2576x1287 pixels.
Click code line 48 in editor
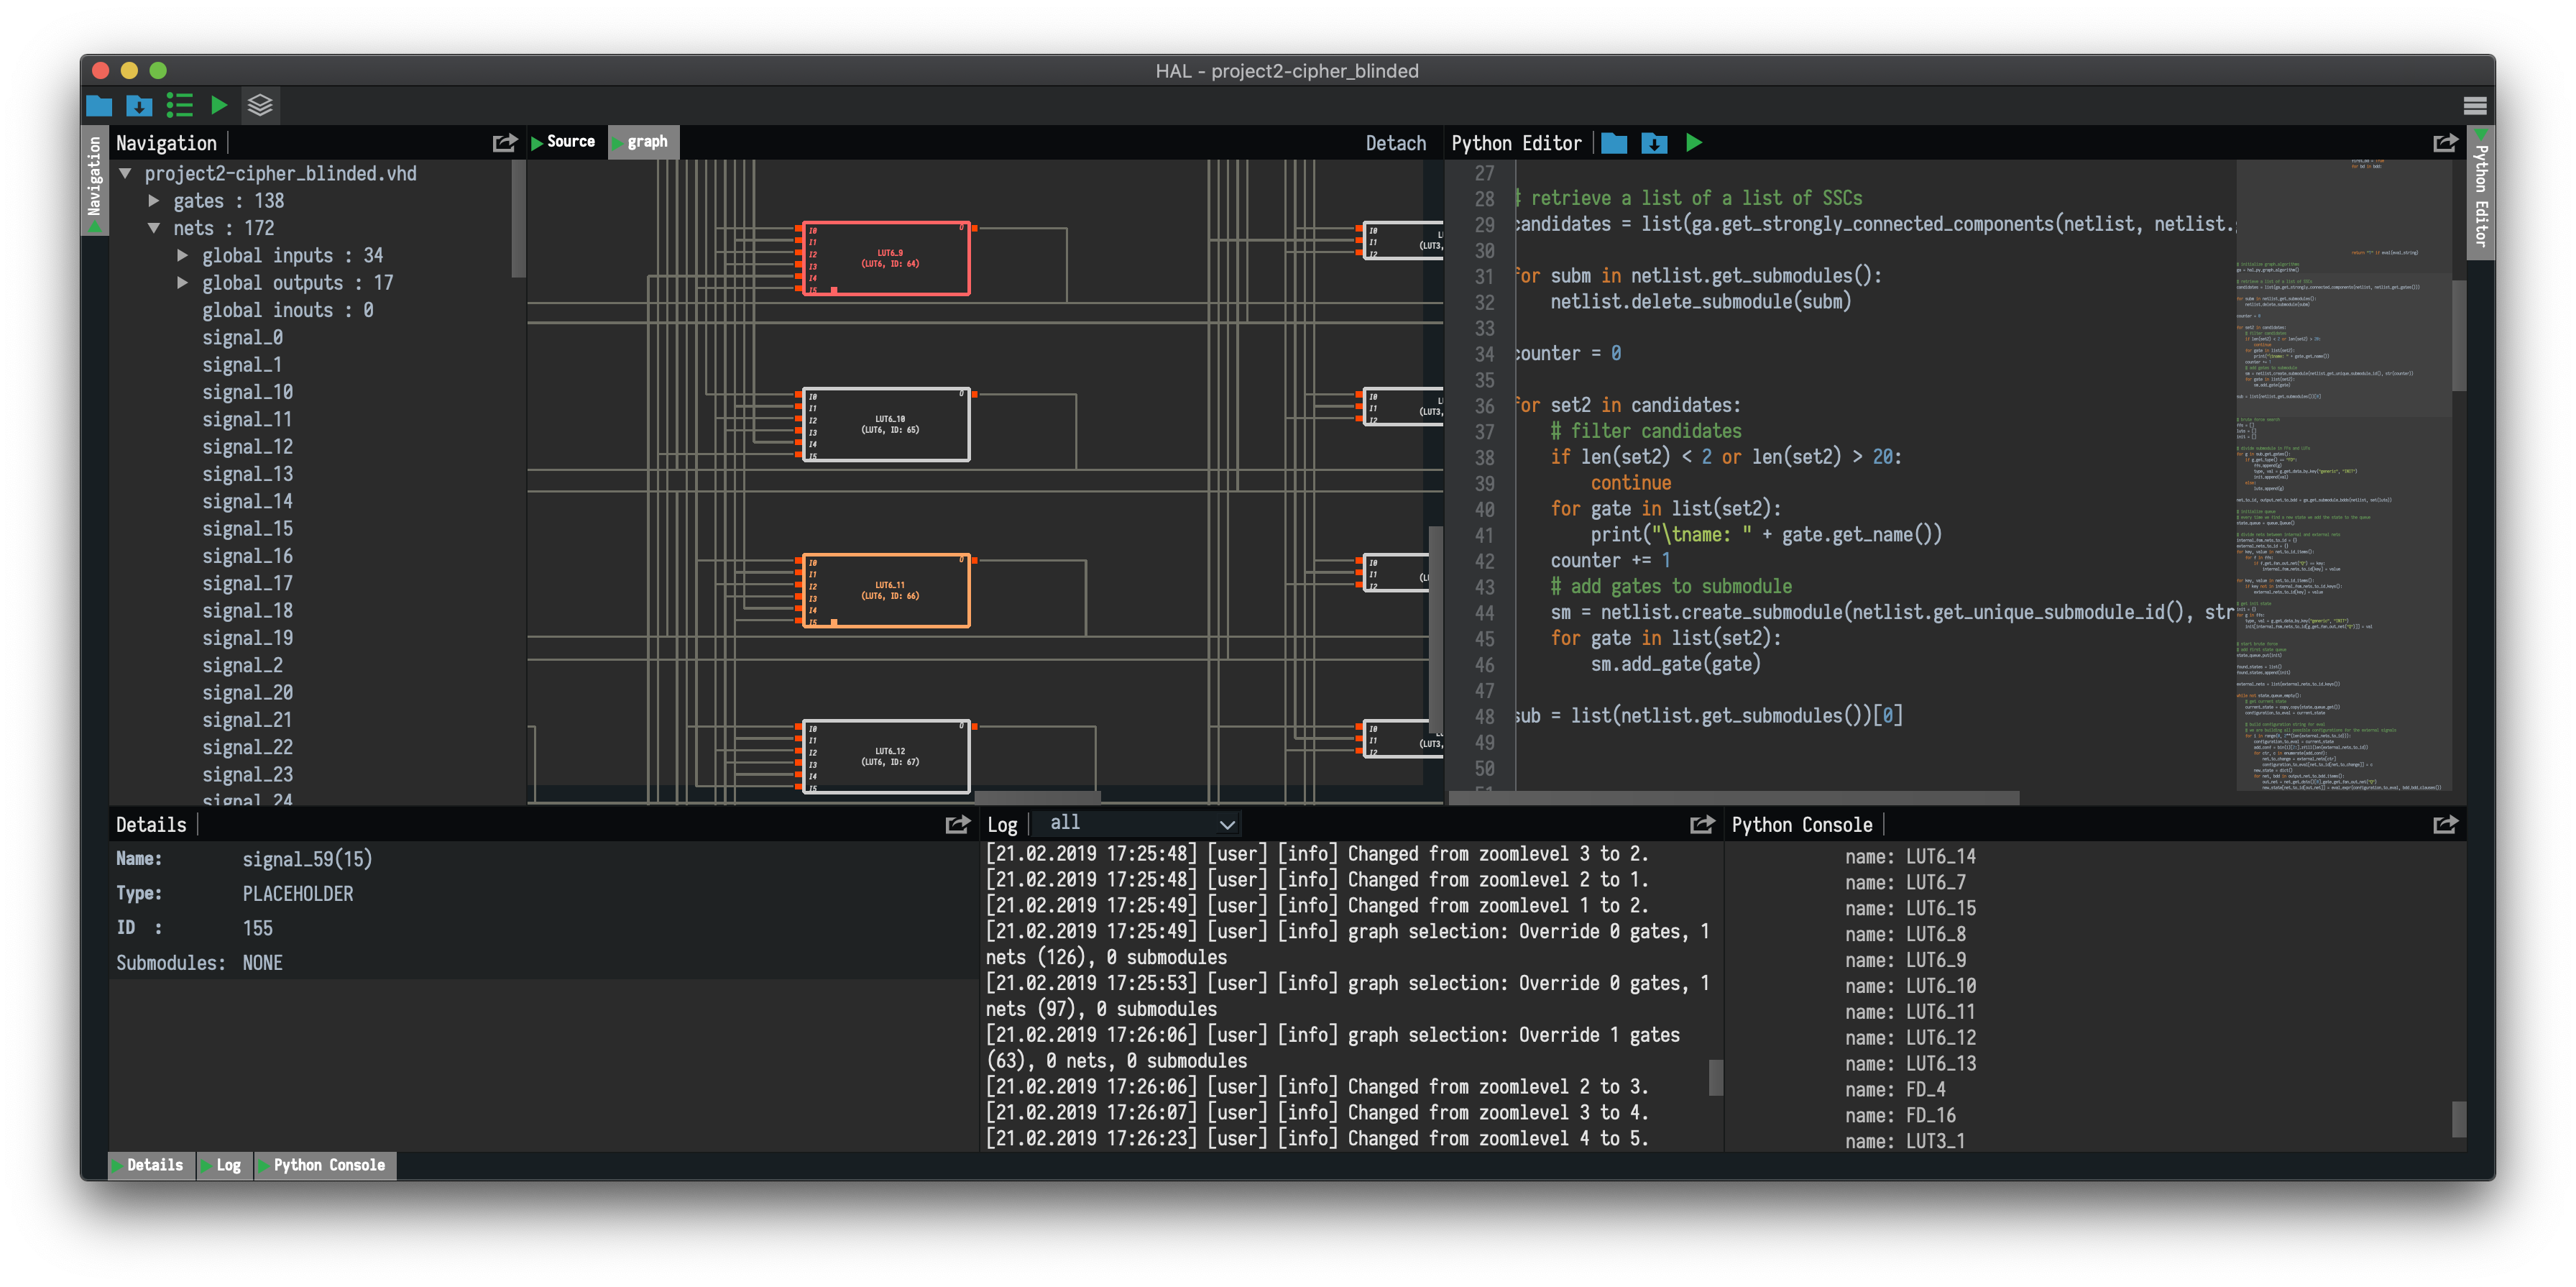click(1708, 716)
